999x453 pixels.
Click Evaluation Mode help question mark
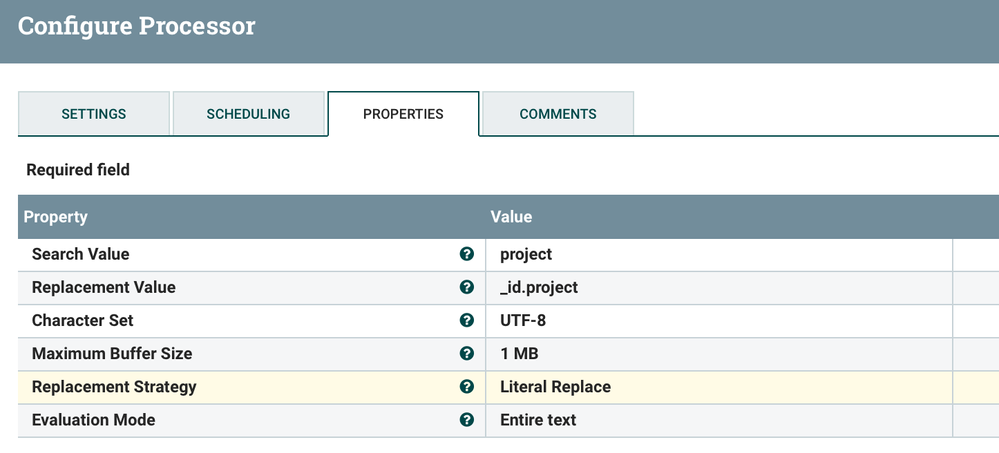pyautogui.click(x=466, y=420)
